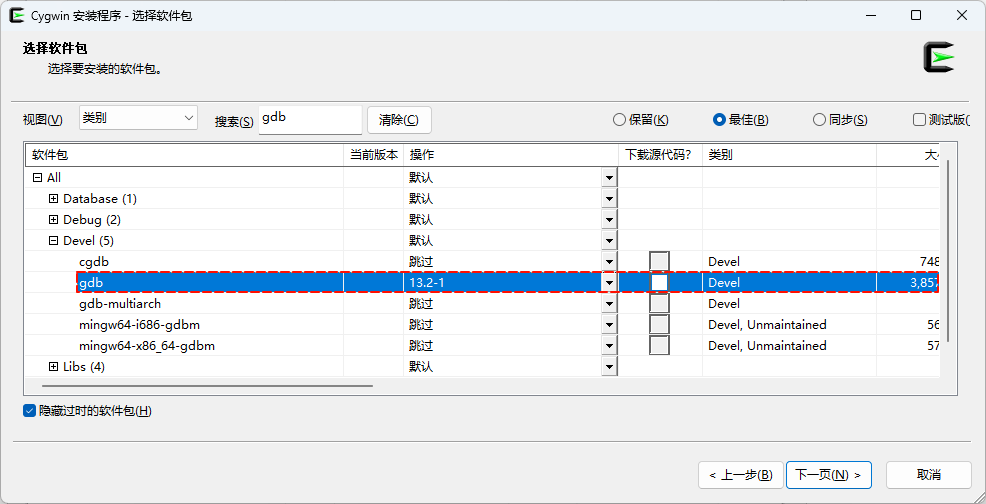986x504 pixels.
Task: Open the action dropdown for the All row
Action: click(609, 178)
